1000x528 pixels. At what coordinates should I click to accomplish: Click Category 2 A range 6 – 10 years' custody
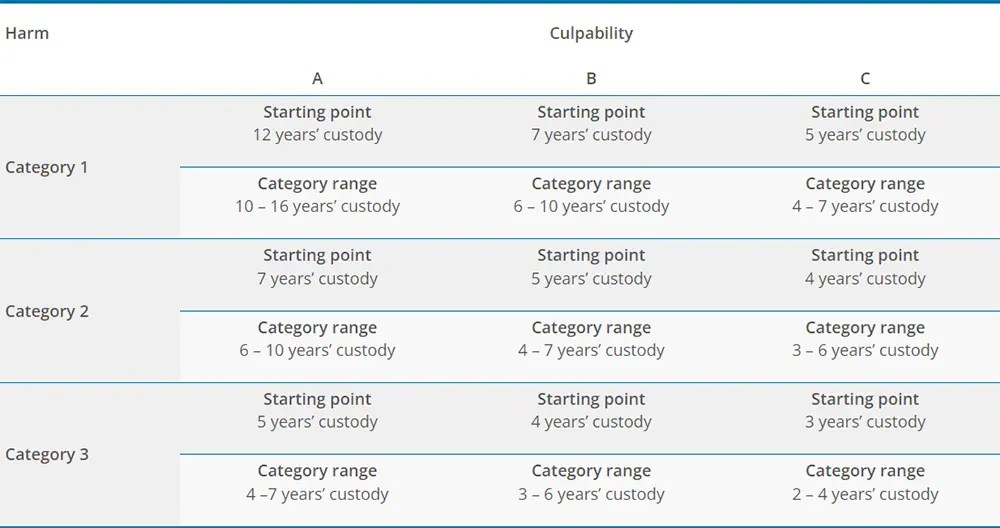317,350
